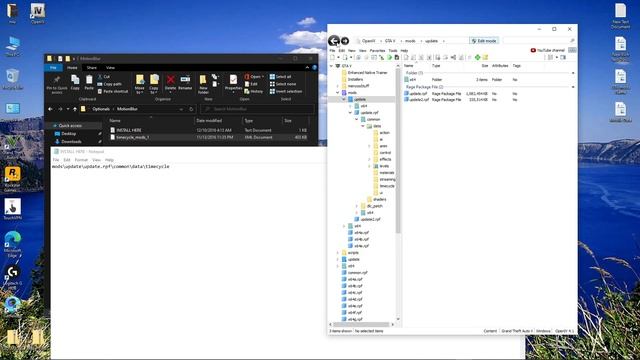This screenshot has height=360, width=640.
Task: Click Open in Explorer ribbon
Action: pyautogui.click(x=253, y=77)
